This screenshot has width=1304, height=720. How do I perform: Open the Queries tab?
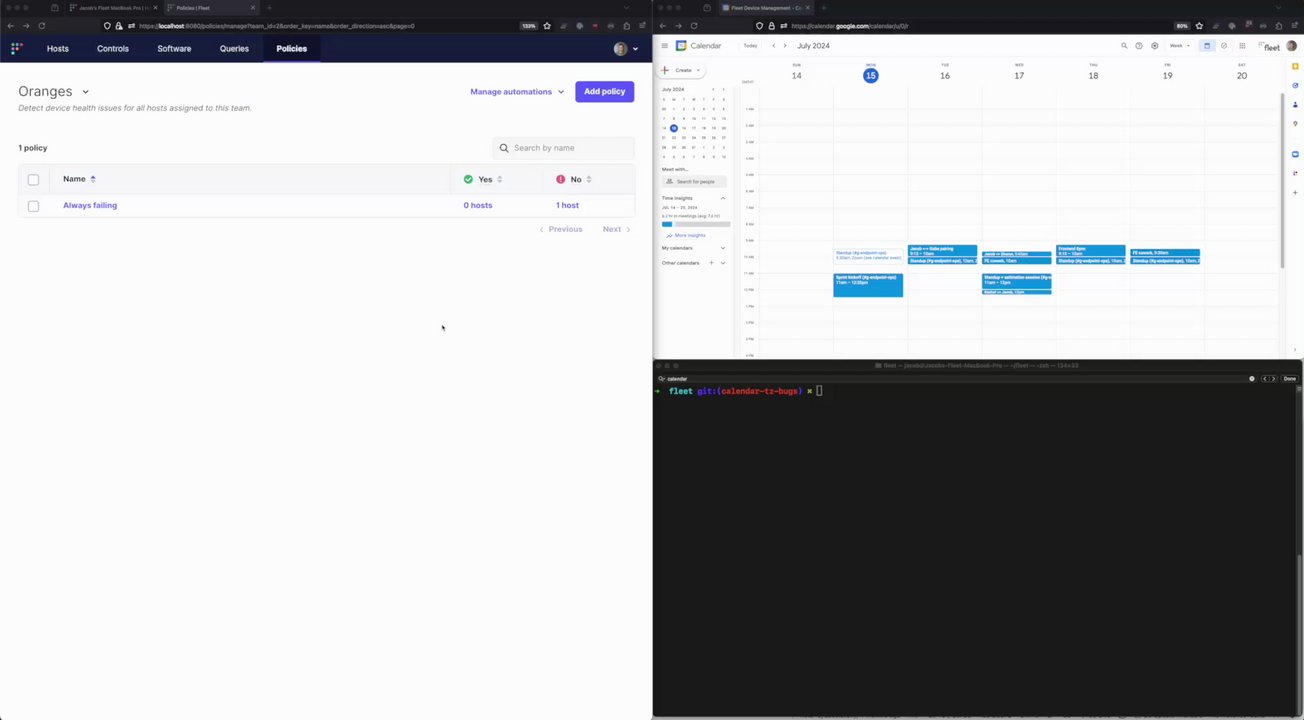[x=234, y=48]
